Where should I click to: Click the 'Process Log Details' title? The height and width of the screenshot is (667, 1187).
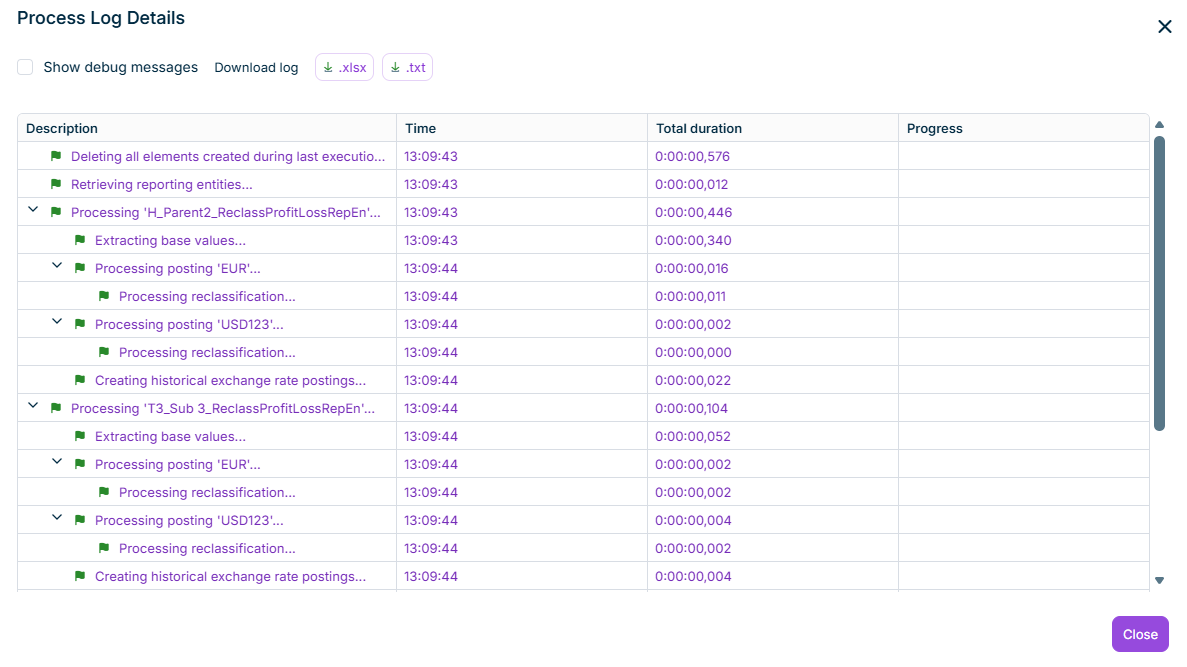pyautogui.click(x=101, y=18)
